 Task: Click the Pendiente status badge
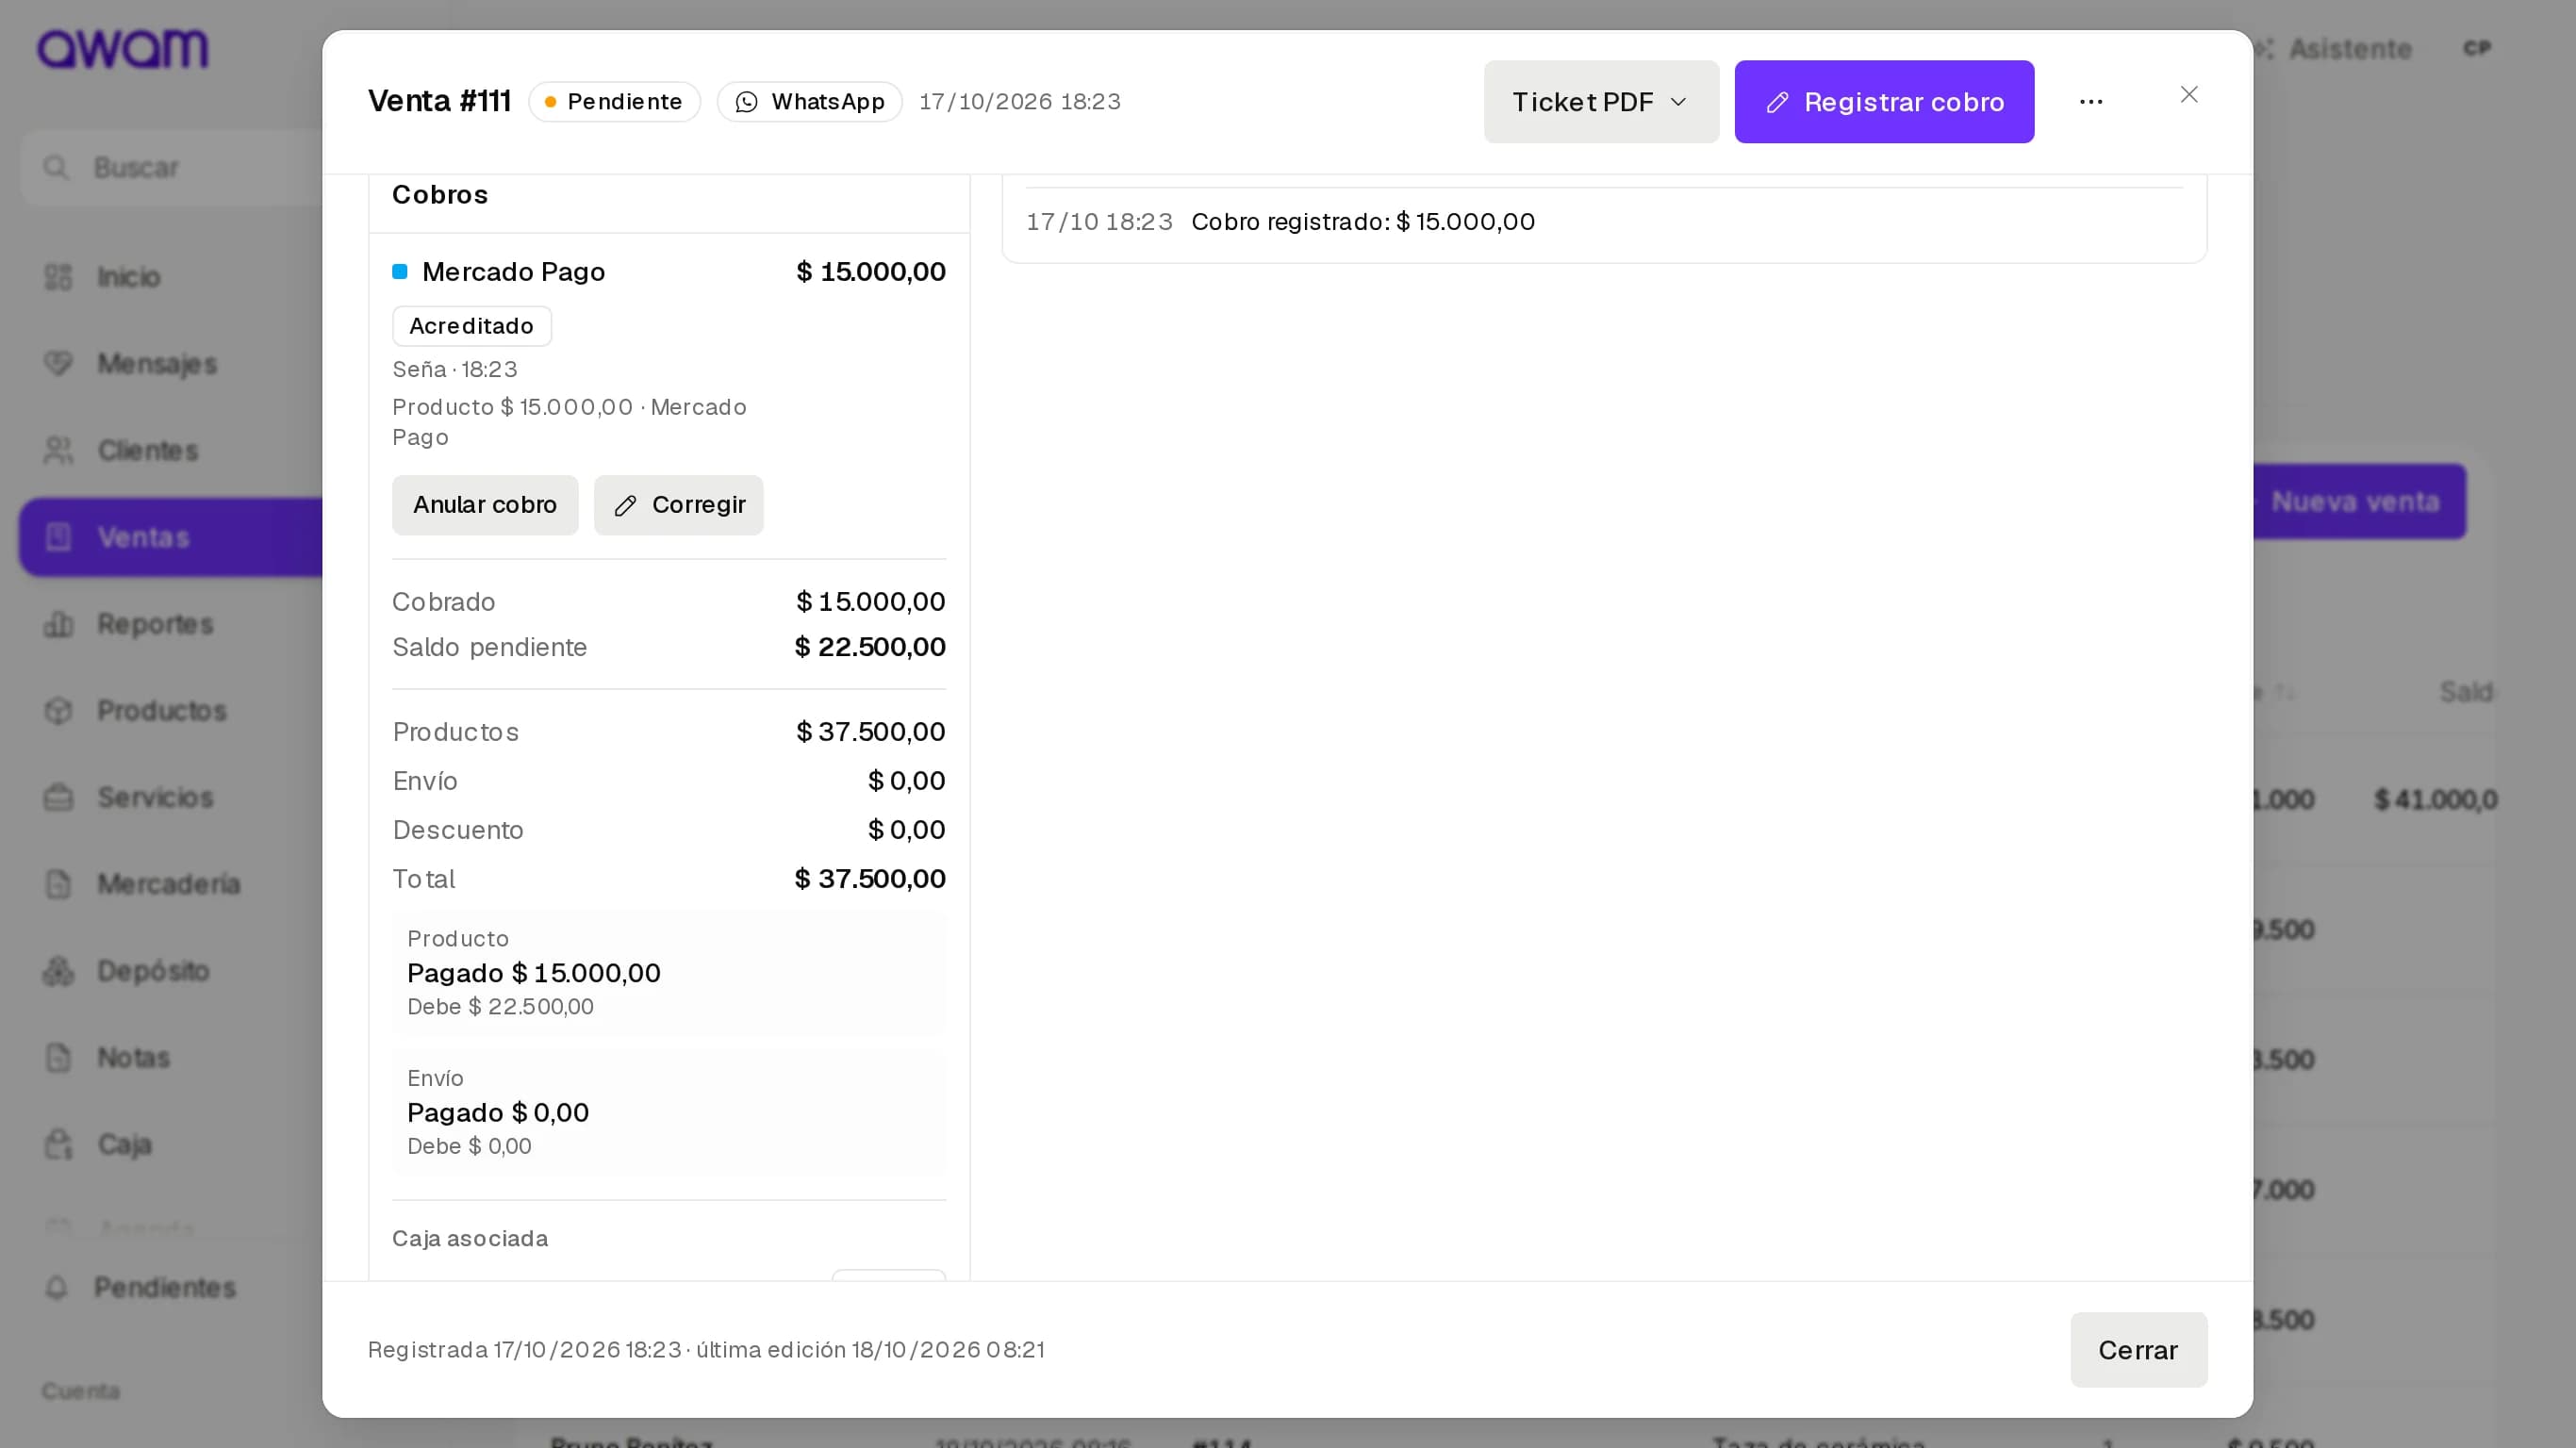(614, 102)
